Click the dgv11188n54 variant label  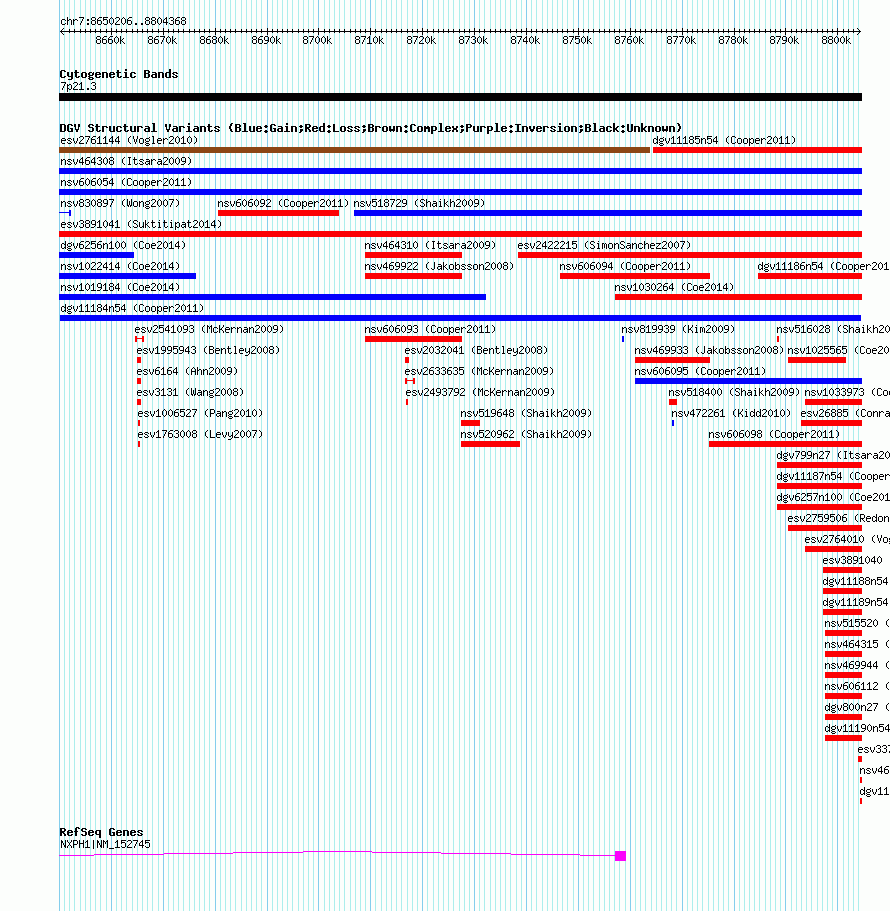point(855,581)
